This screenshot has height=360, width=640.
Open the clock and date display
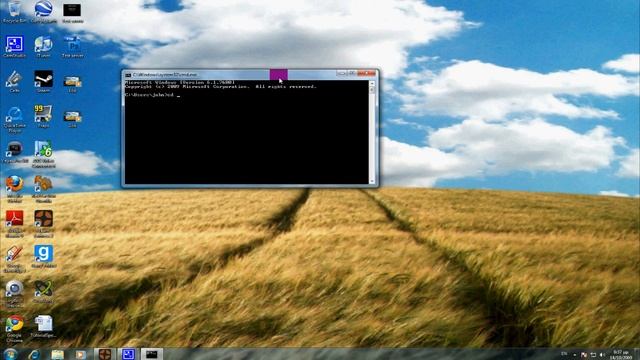pyautogui.click(x=621, y=354)
